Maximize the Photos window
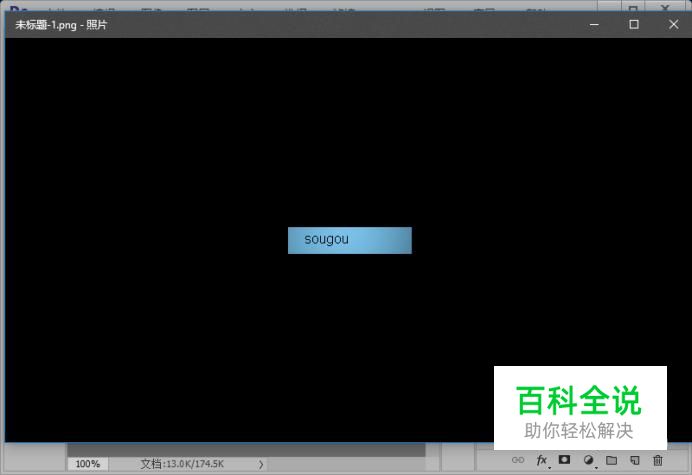Screen dimensions: 692x475 [634, 25]
